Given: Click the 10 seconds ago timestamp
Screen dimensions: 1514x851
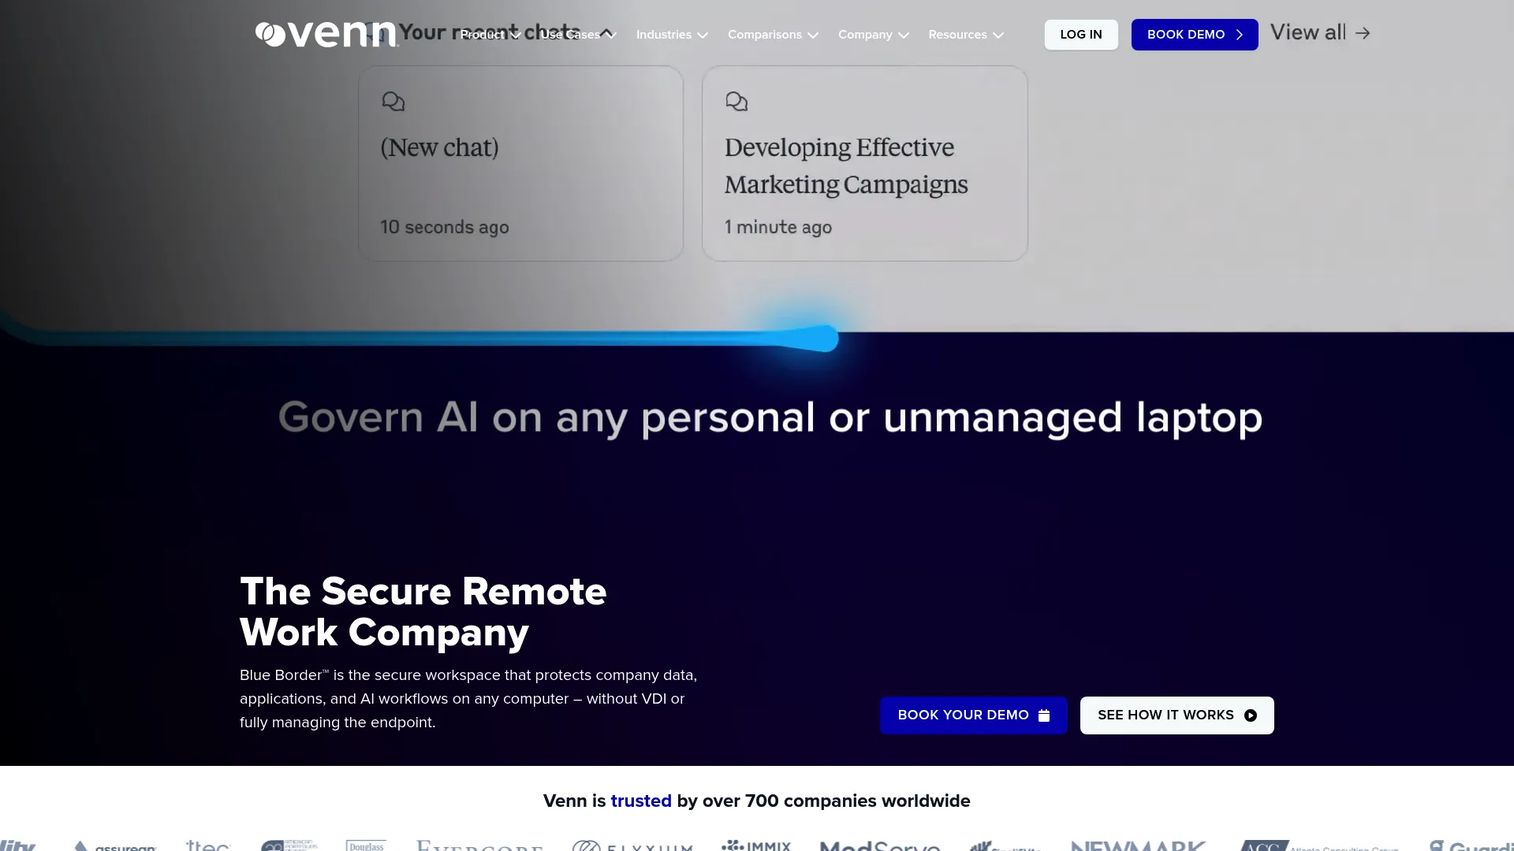Looking at the screenshot, I should 444,227.
